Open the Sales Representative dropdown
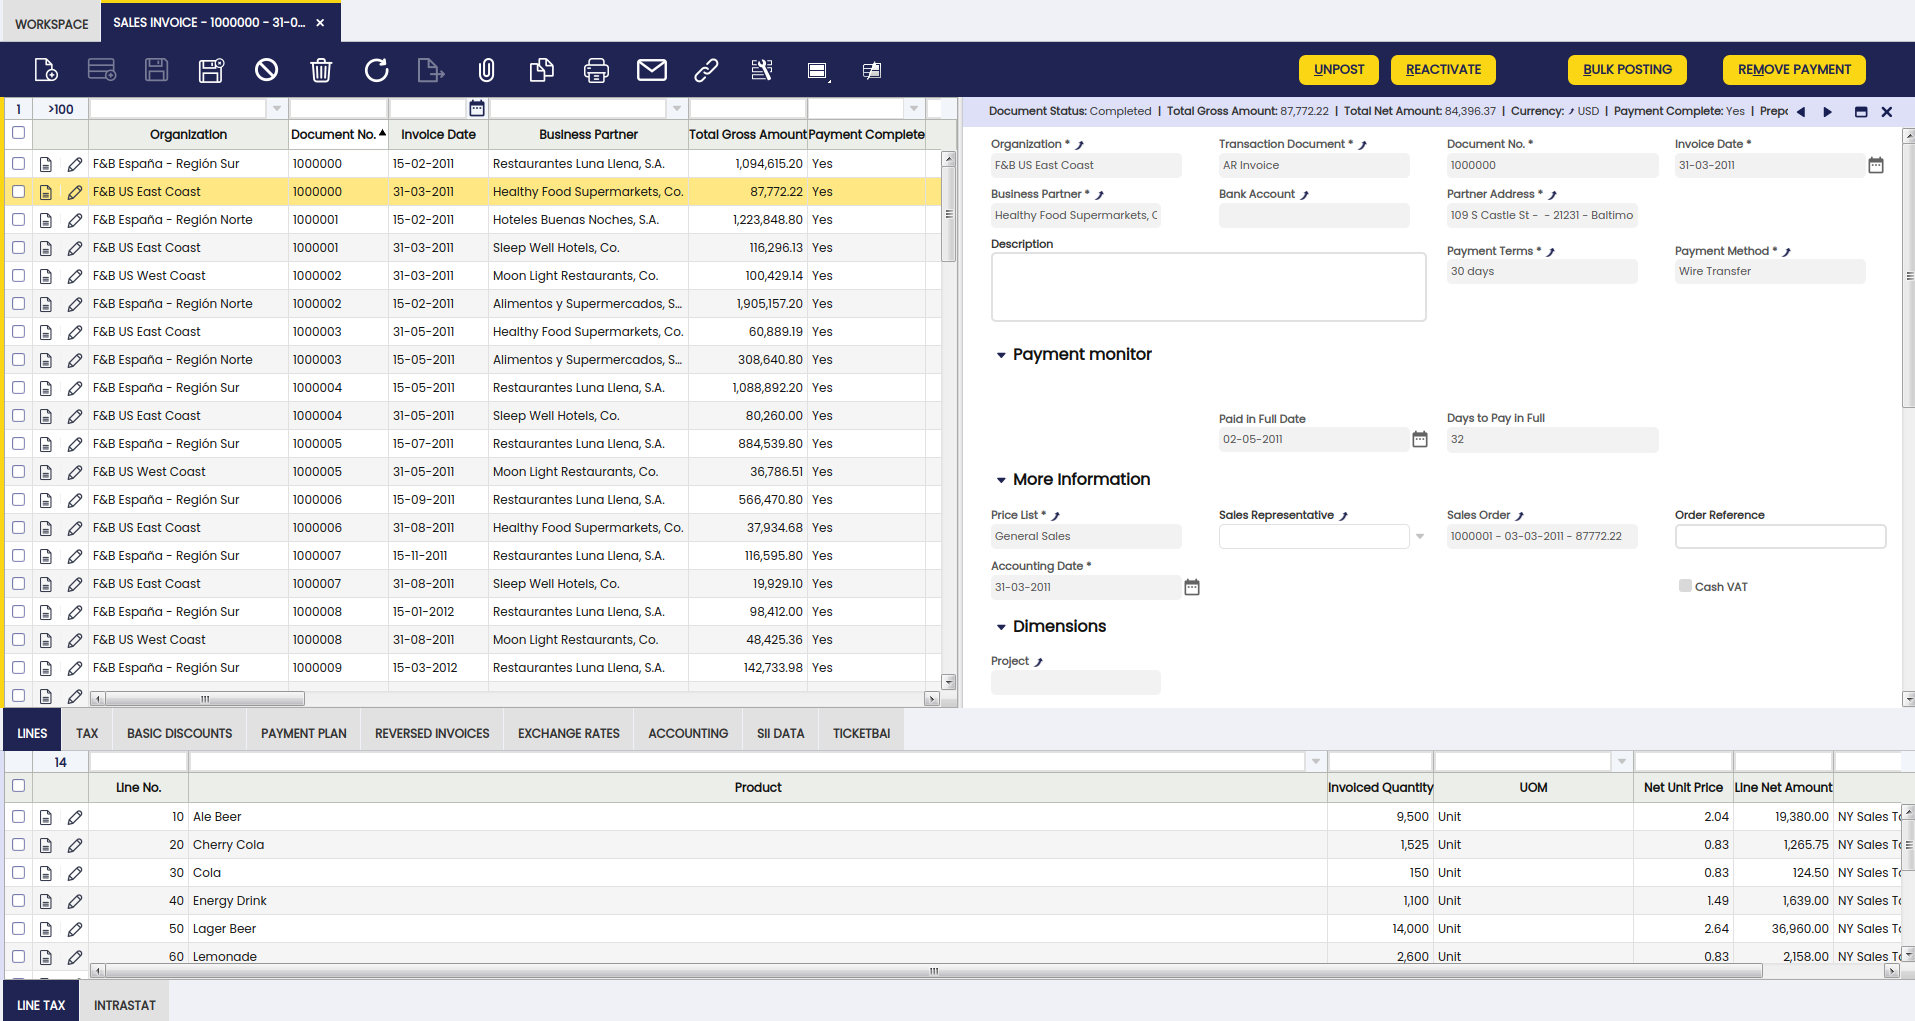The image size is (1915, 1021). pyautogui.click(x=1420, y=537)
